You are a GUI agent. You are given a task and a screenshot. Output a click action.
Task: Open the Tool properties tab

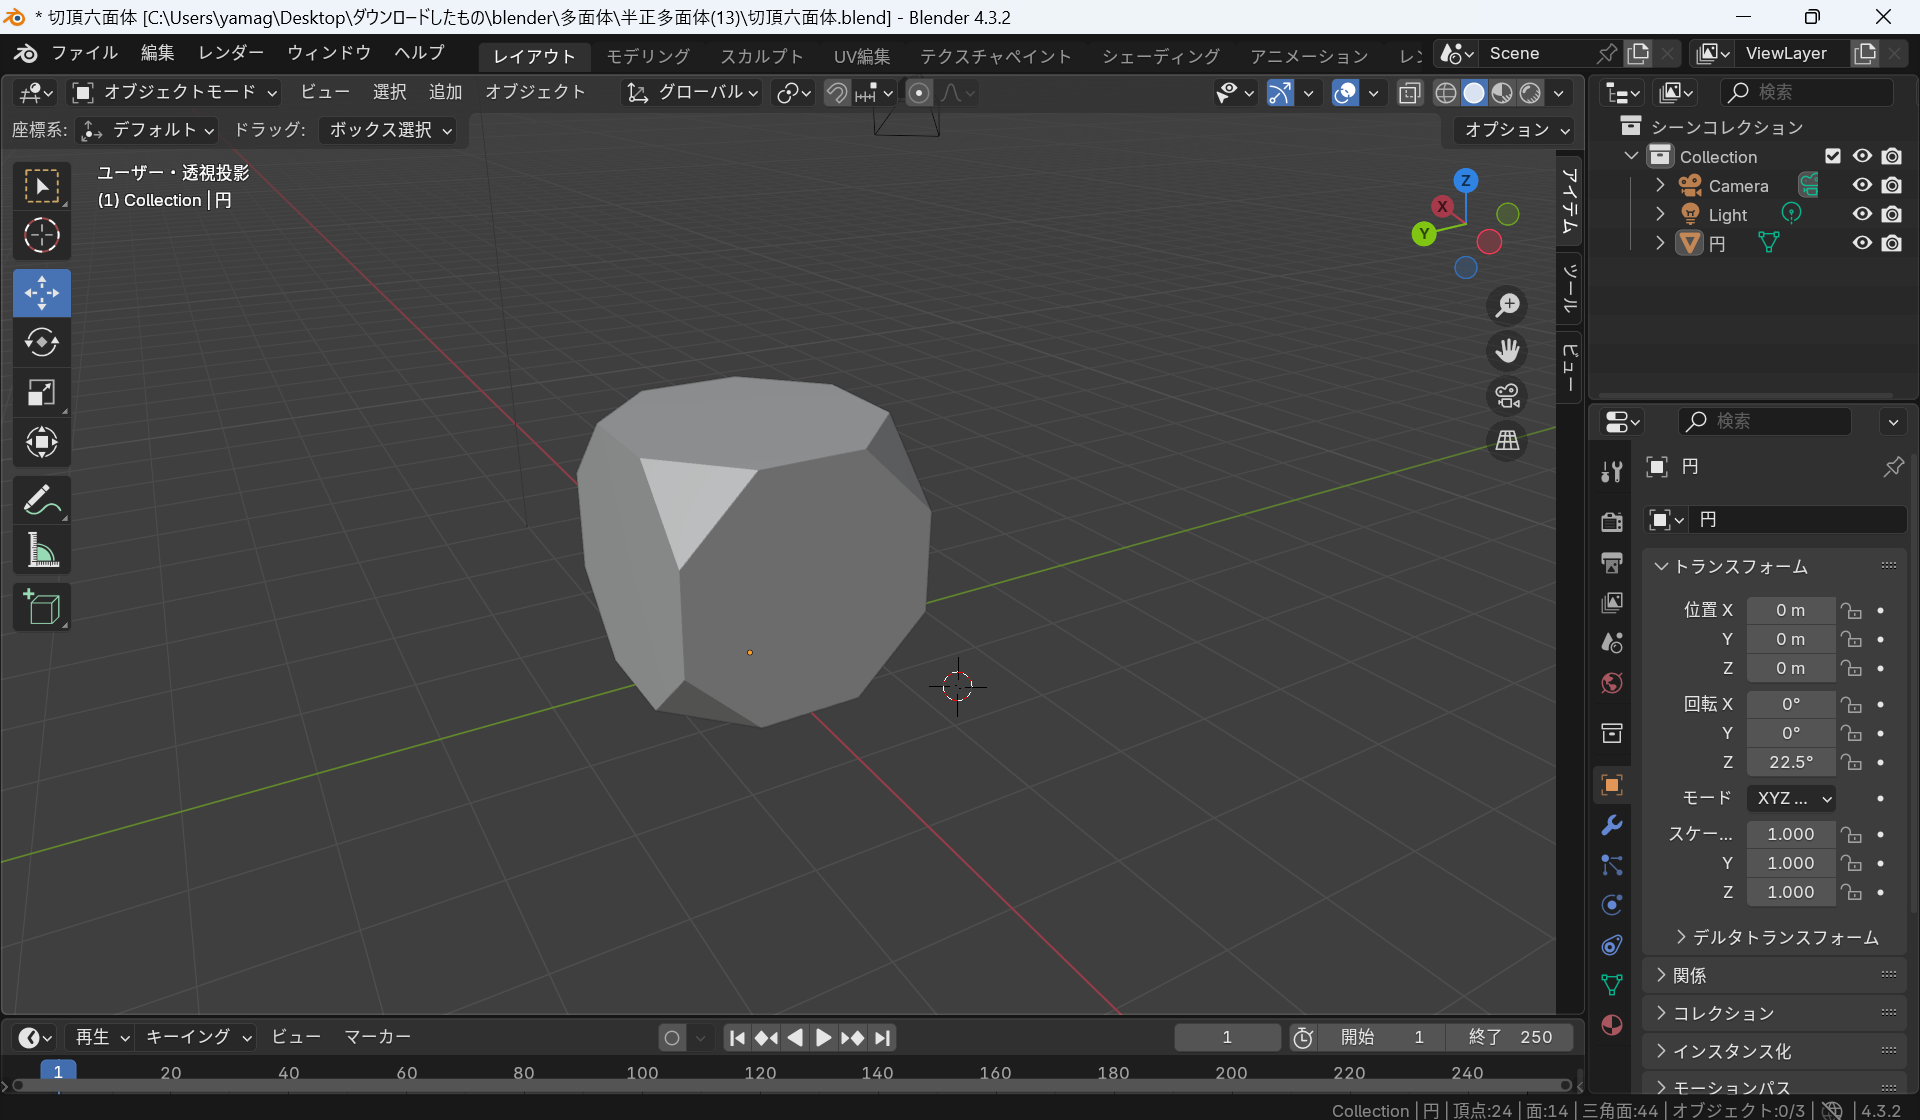click(x=1611, y=472)
